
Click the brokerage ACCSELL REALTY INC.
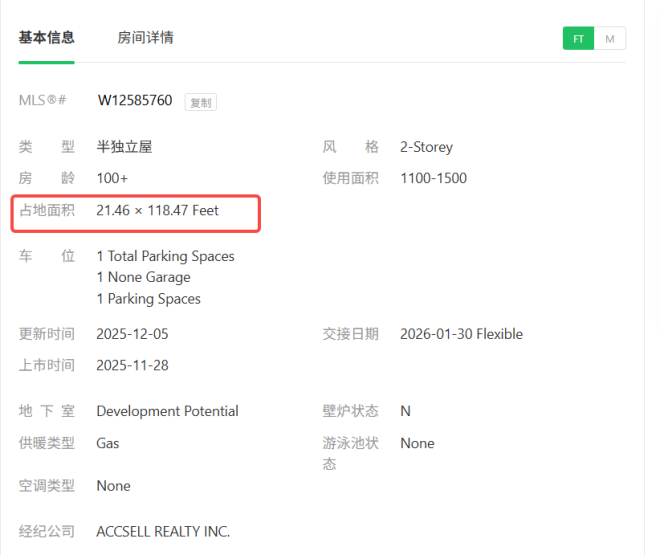point(163,531)
